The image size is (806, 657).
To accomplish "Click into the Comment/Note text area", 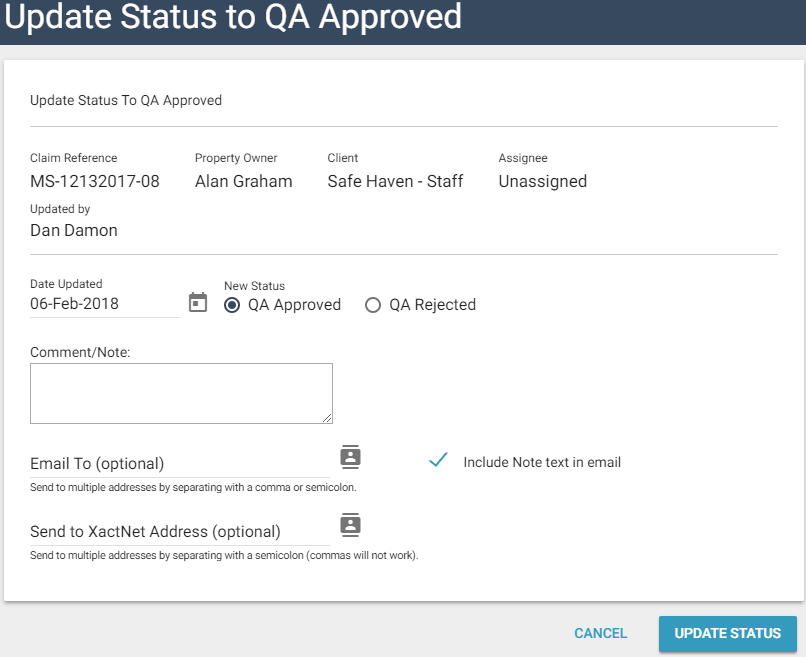I will click(x=181, y=393).
